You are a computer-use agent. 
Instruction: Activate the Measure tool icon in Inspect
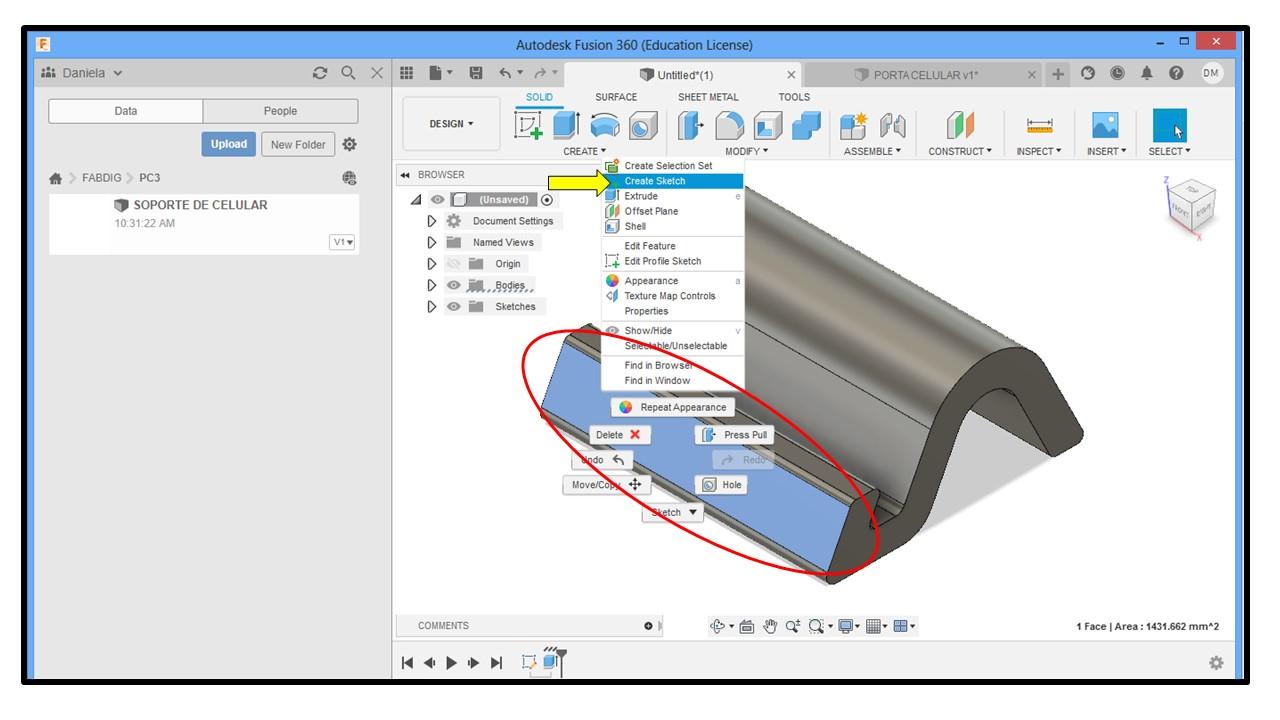pos(1040,125)
